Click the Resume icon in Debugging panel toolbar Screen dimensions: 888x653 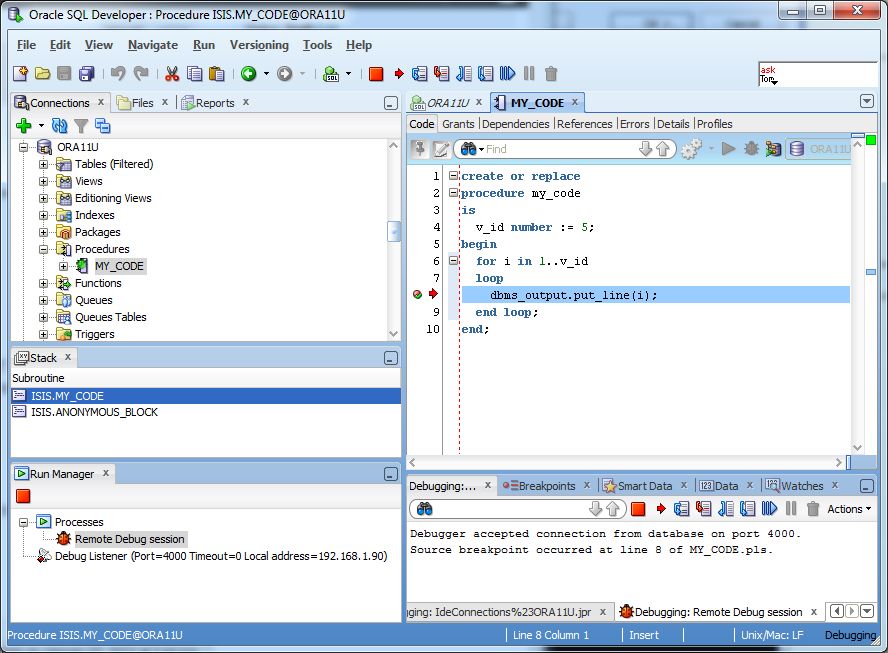(x=769, y=509)
